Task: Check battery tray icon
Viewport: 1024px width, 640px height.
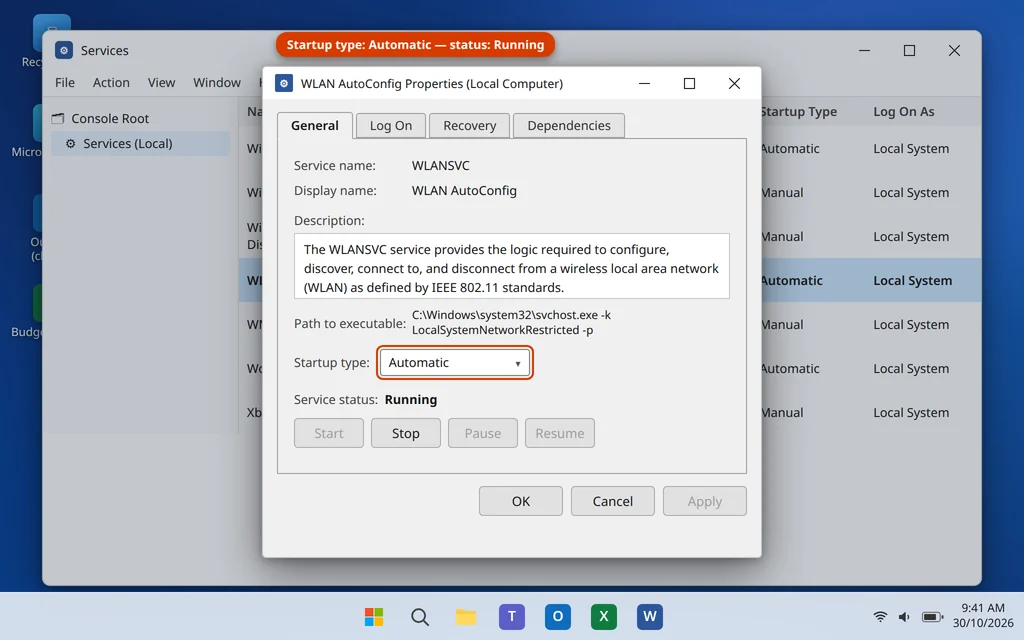Action: [932, 616]
